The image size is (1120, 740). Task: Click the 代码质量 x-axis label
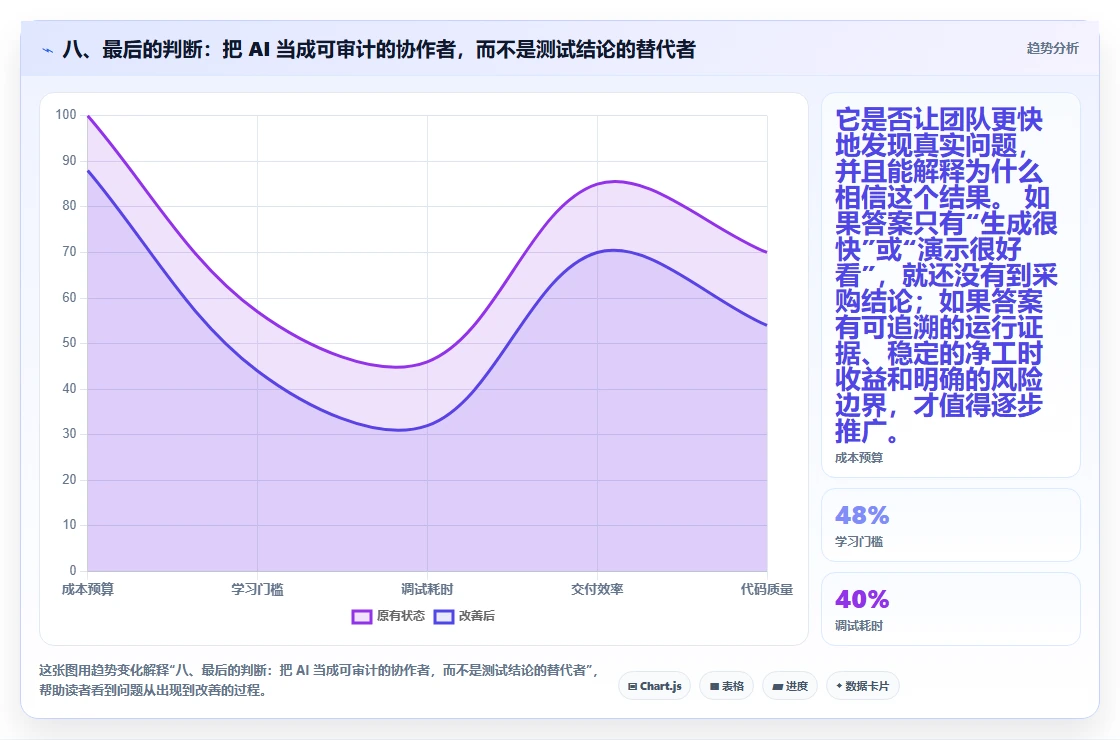tap(766, 589)
